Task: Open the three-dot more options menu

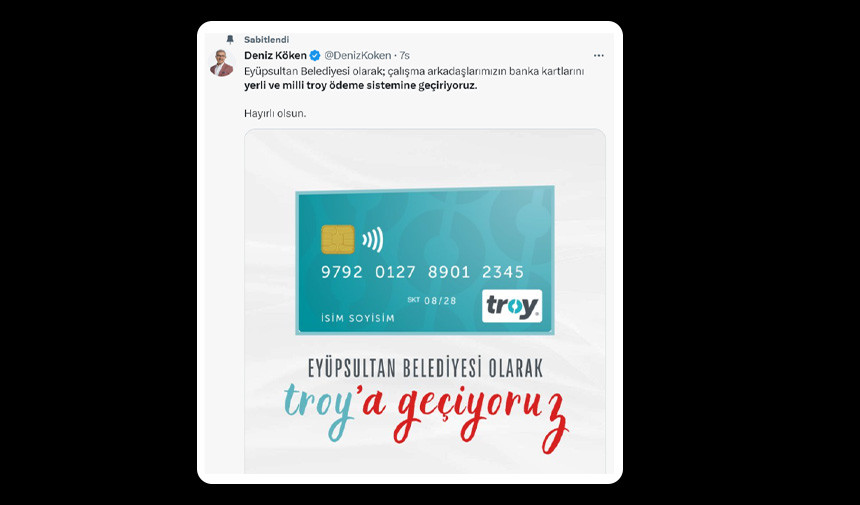Action: point(598,55)
